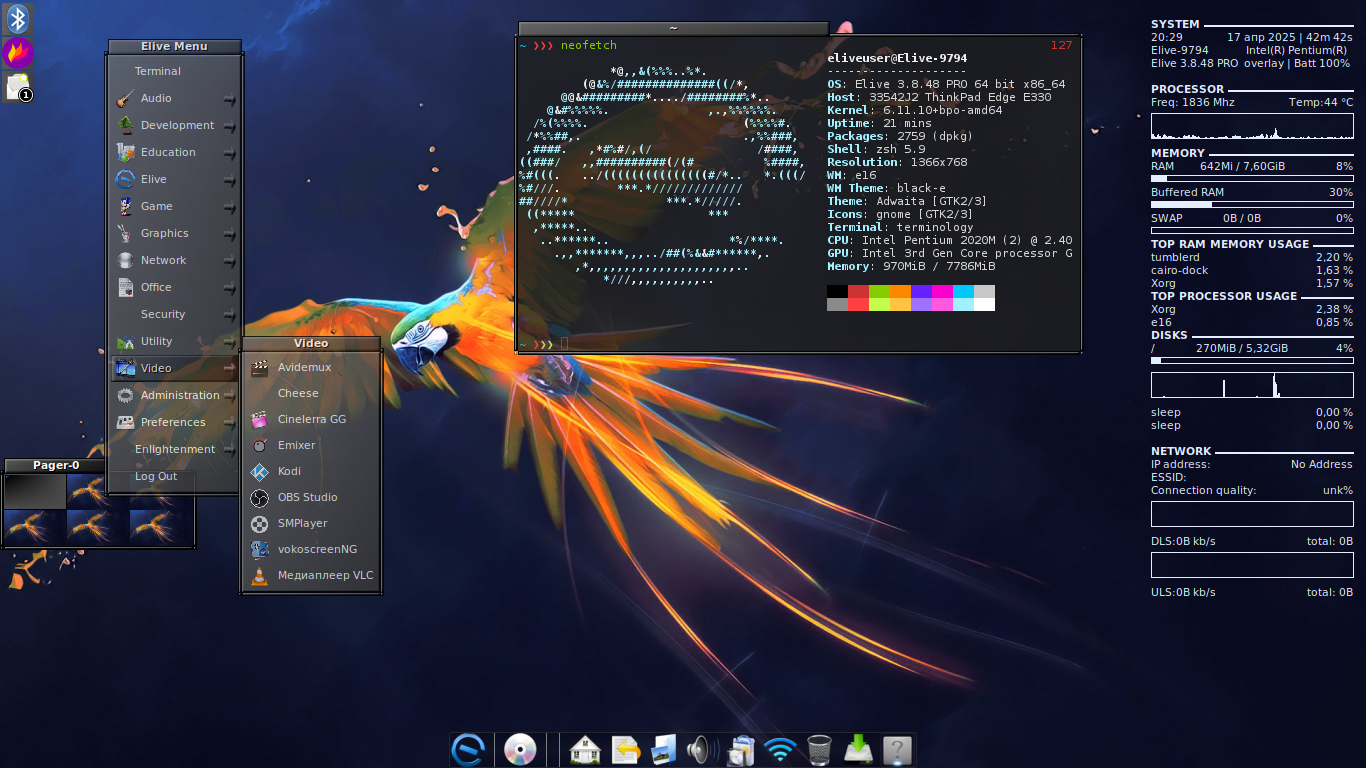Launch OBS Studio via its round icon

click(259, 497)
